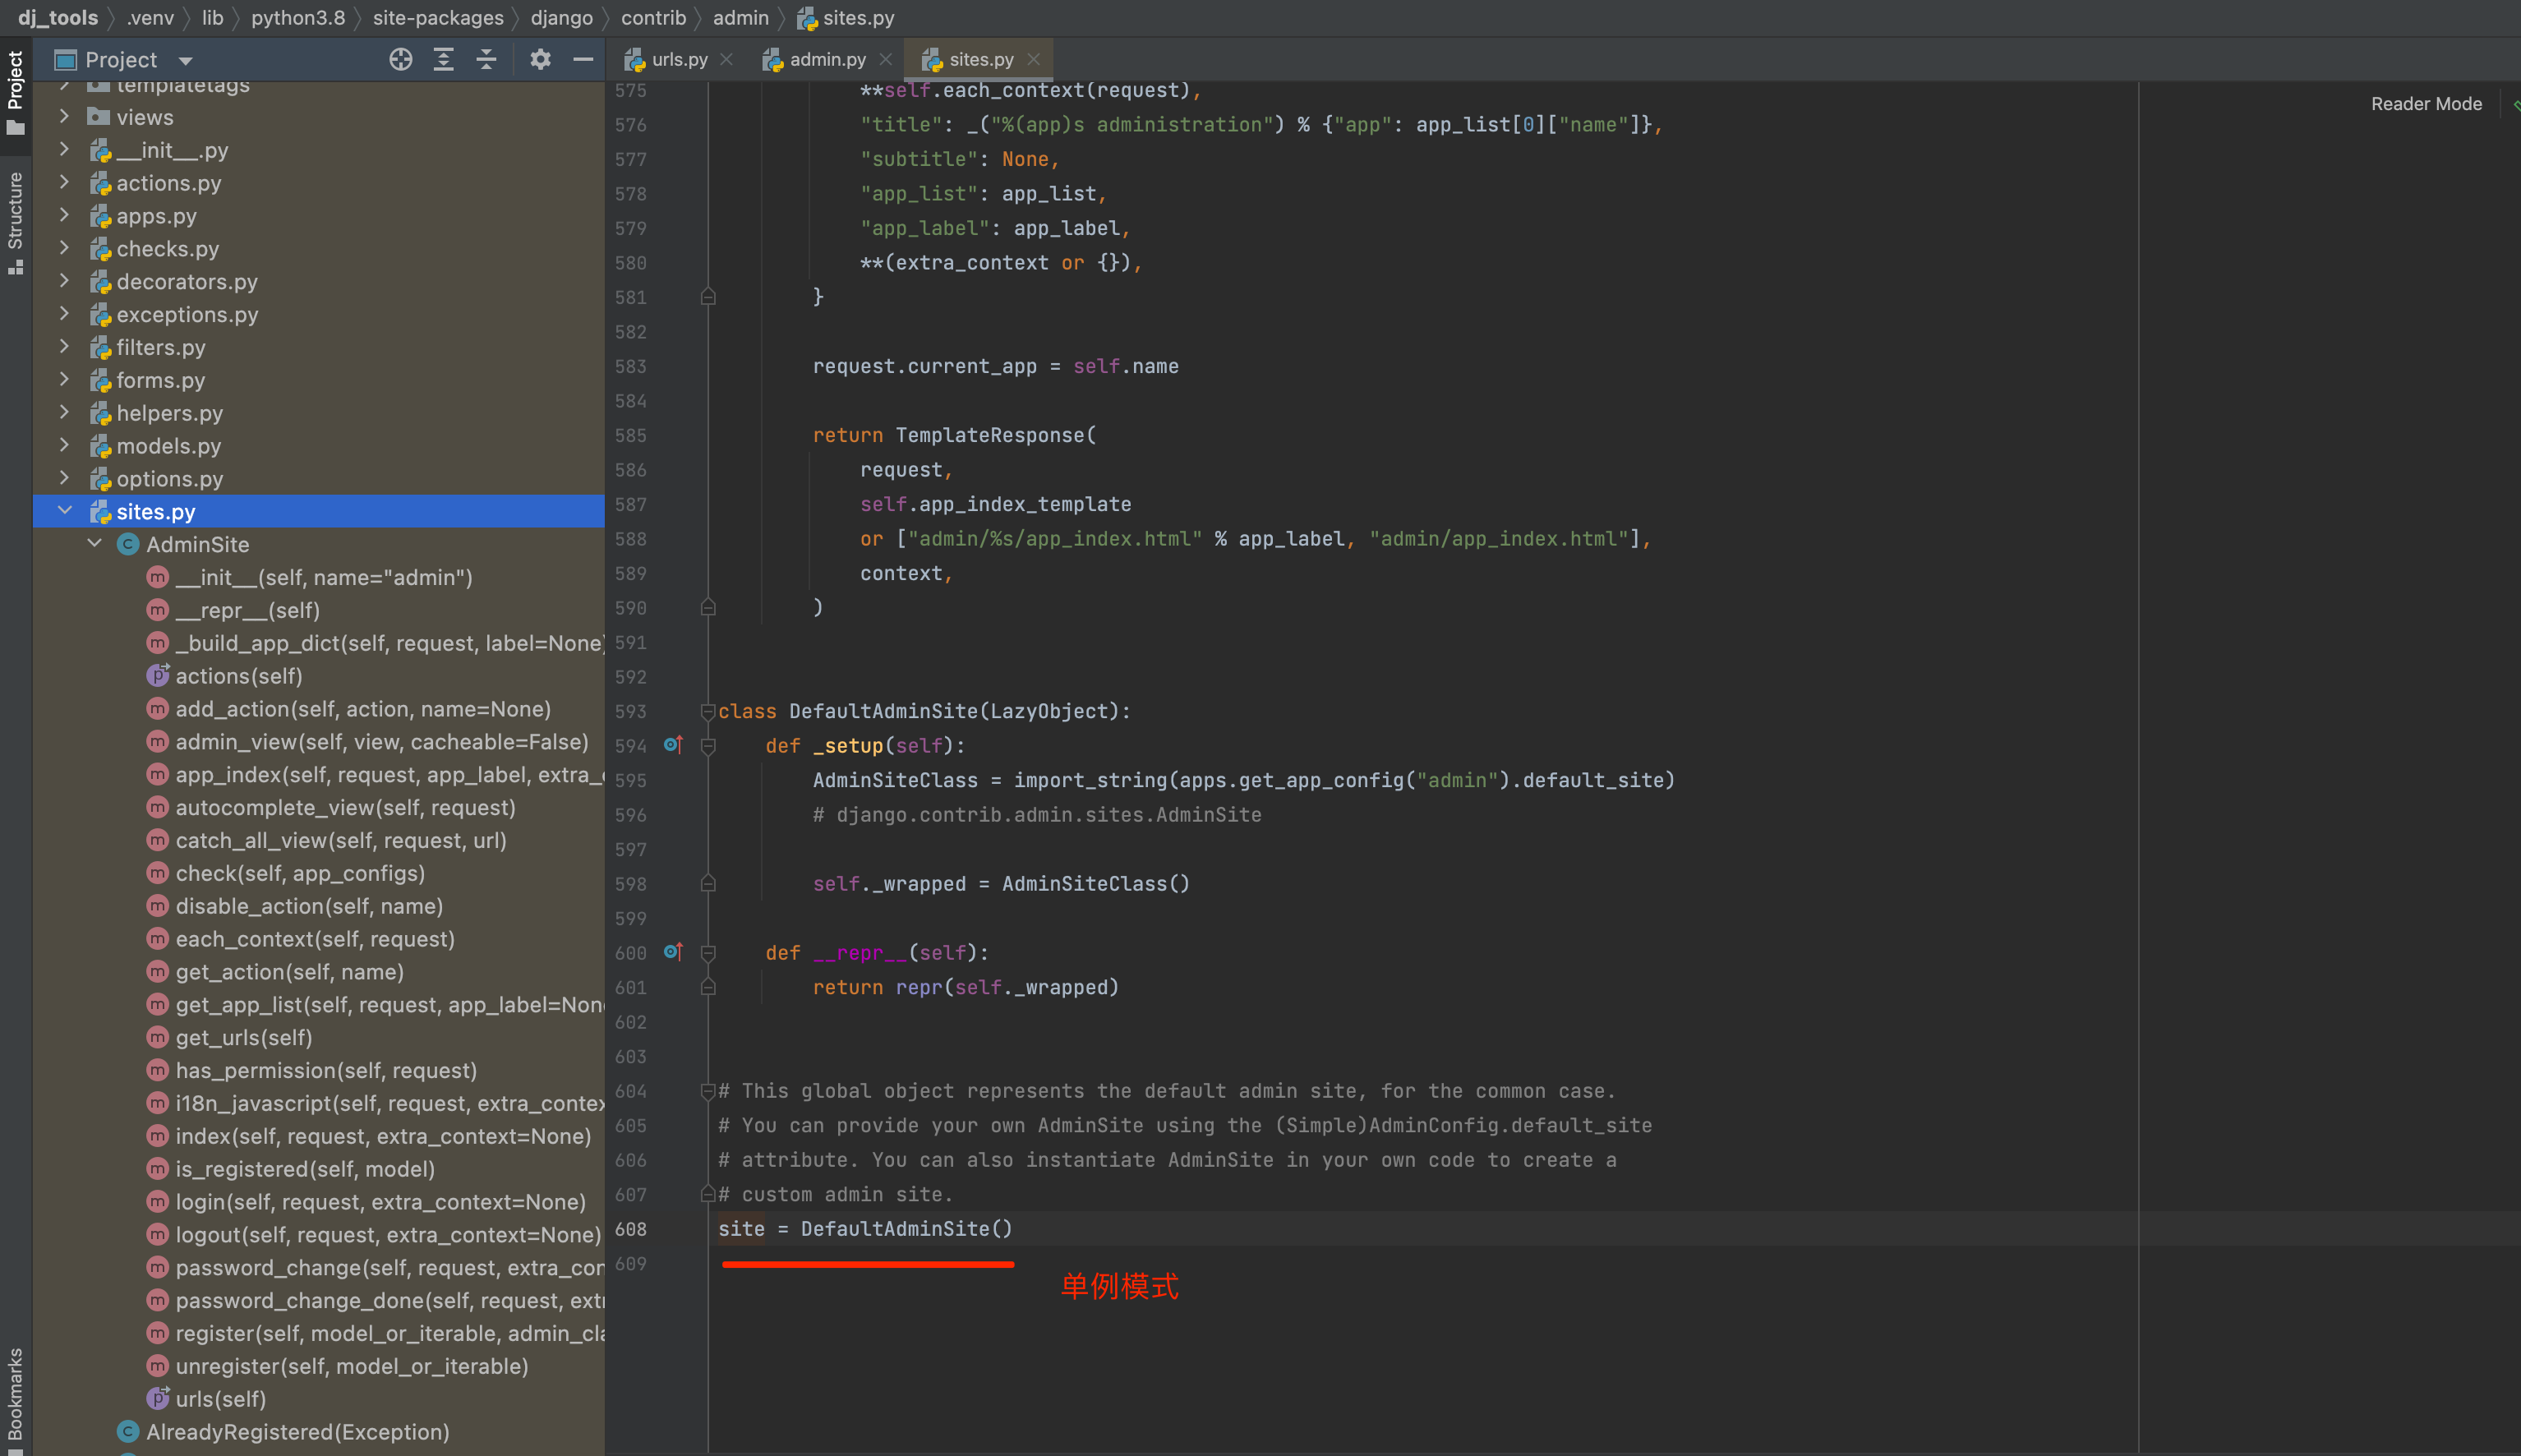Expand the checks.py node
Viewport: 2521px width, 1456px height.
coord(64,249)
